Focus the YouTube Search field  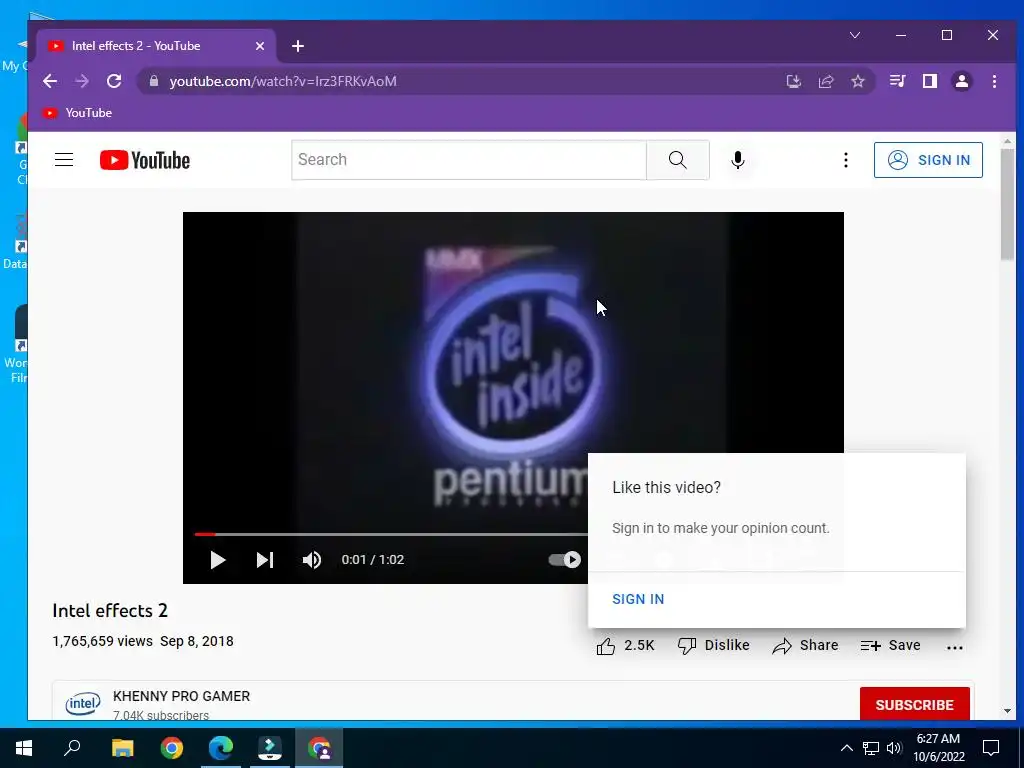click(469, 160)
